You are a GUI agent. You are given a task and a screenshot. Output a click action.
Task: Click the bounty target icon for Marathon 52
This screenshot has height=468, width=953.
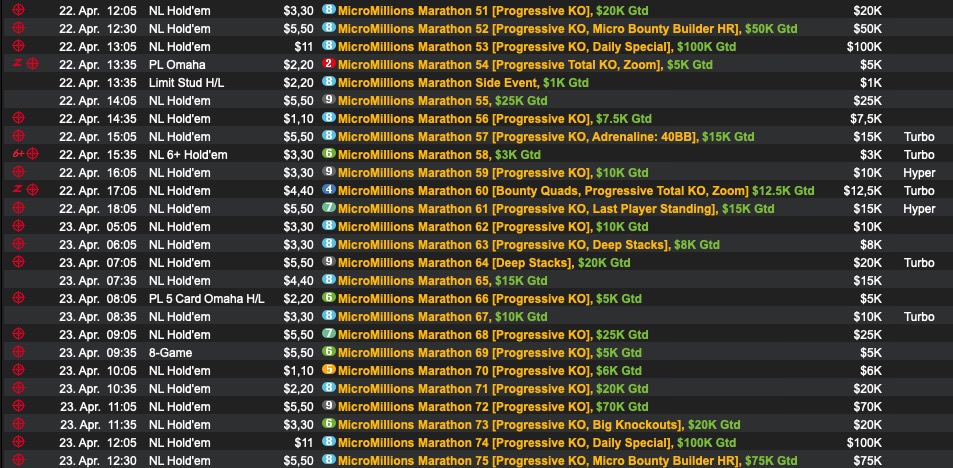[x=19, y=28]
